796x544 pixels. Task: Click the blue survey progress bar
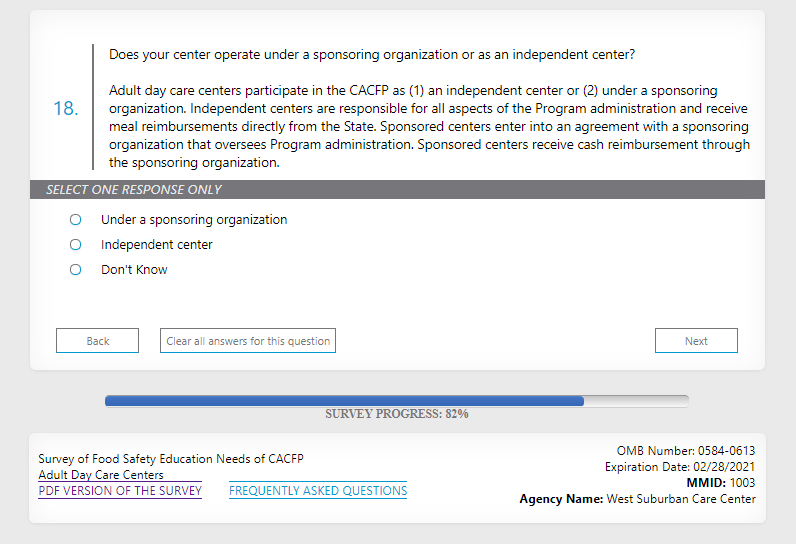[344, 401]
